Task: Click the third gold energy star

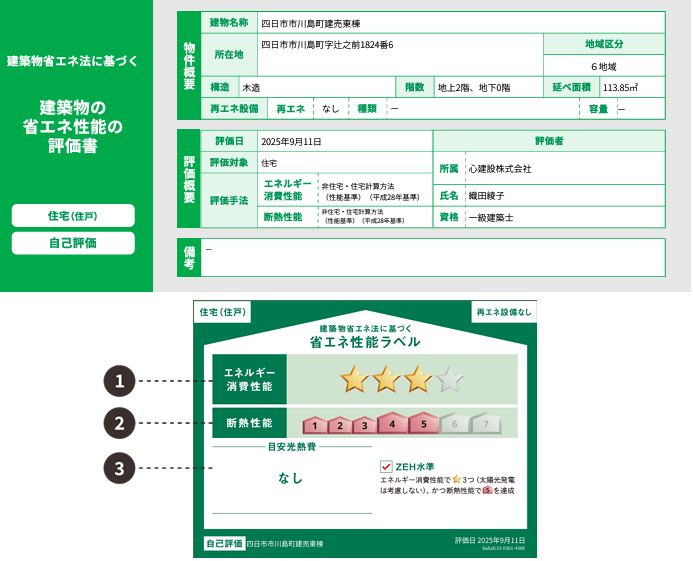Action: coord(418,379)
